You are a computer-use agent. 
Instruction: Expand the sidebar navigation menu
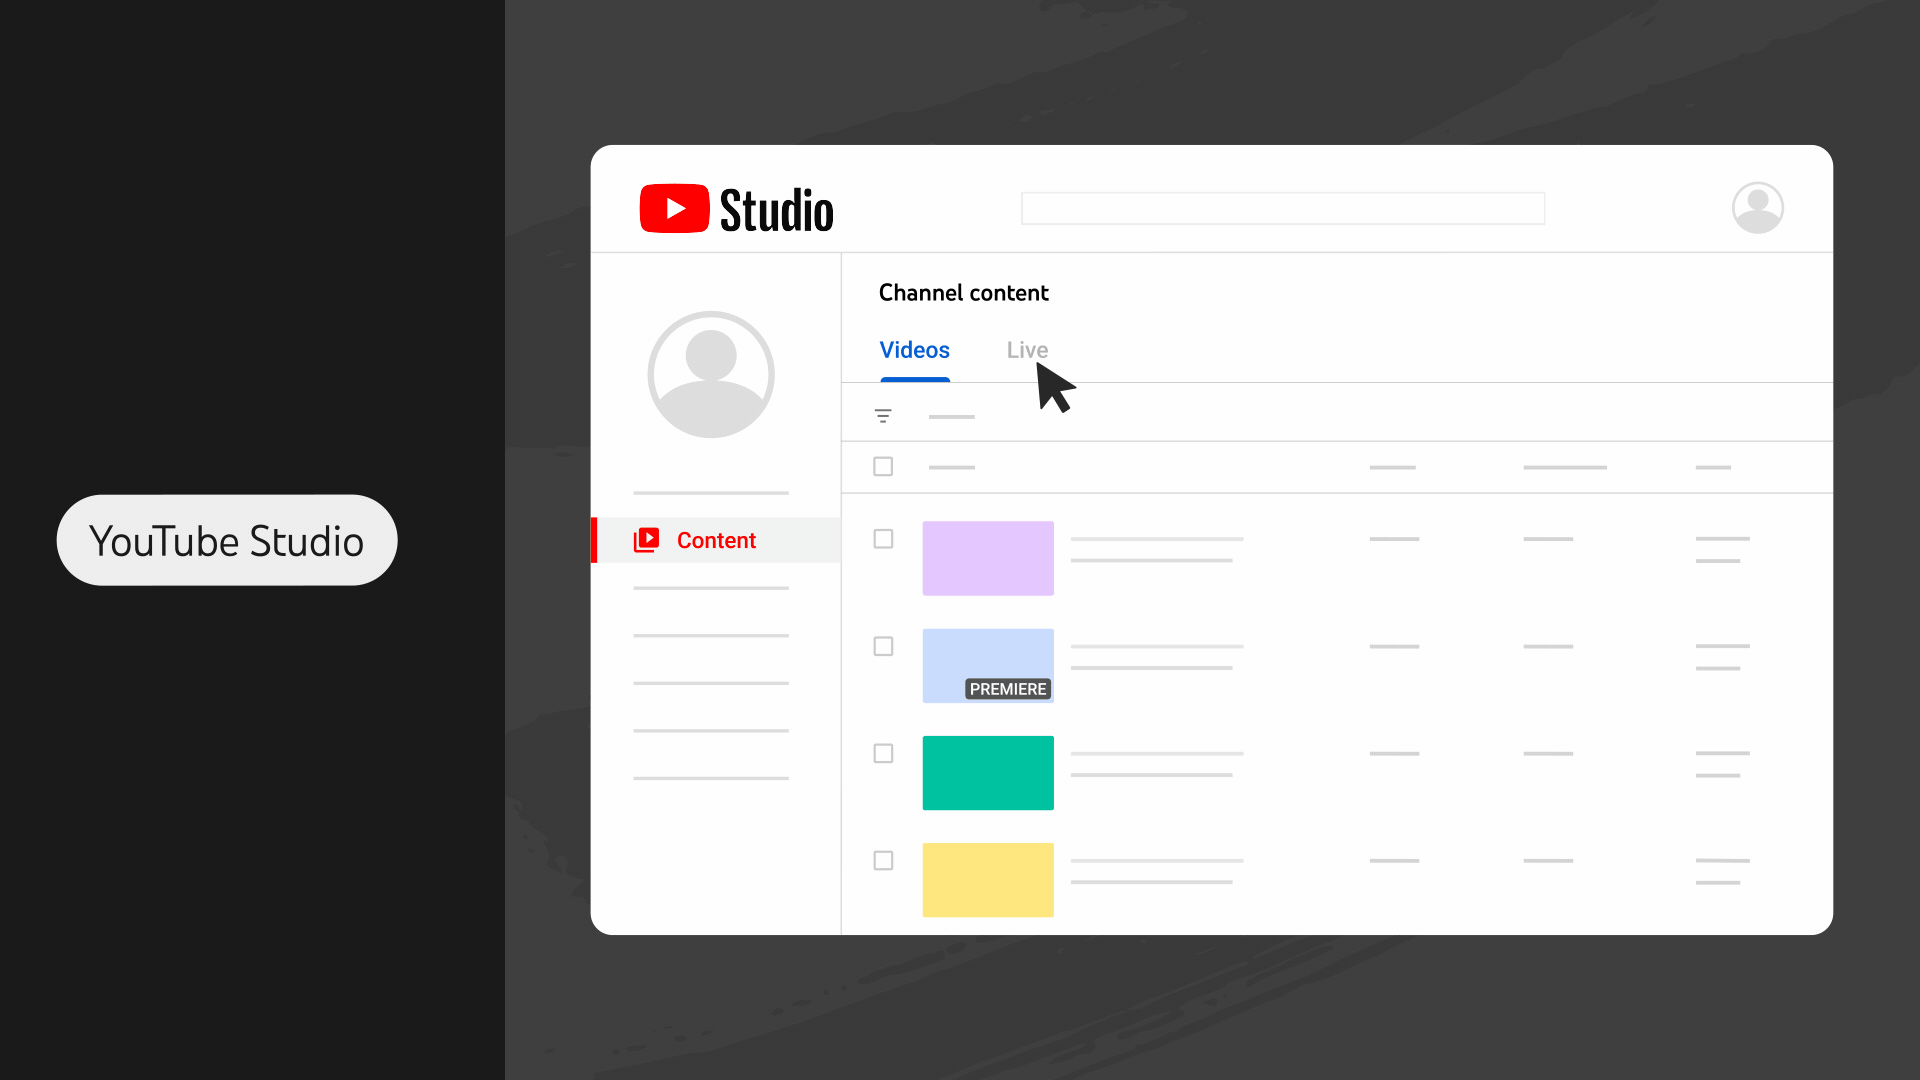point(617,207)
